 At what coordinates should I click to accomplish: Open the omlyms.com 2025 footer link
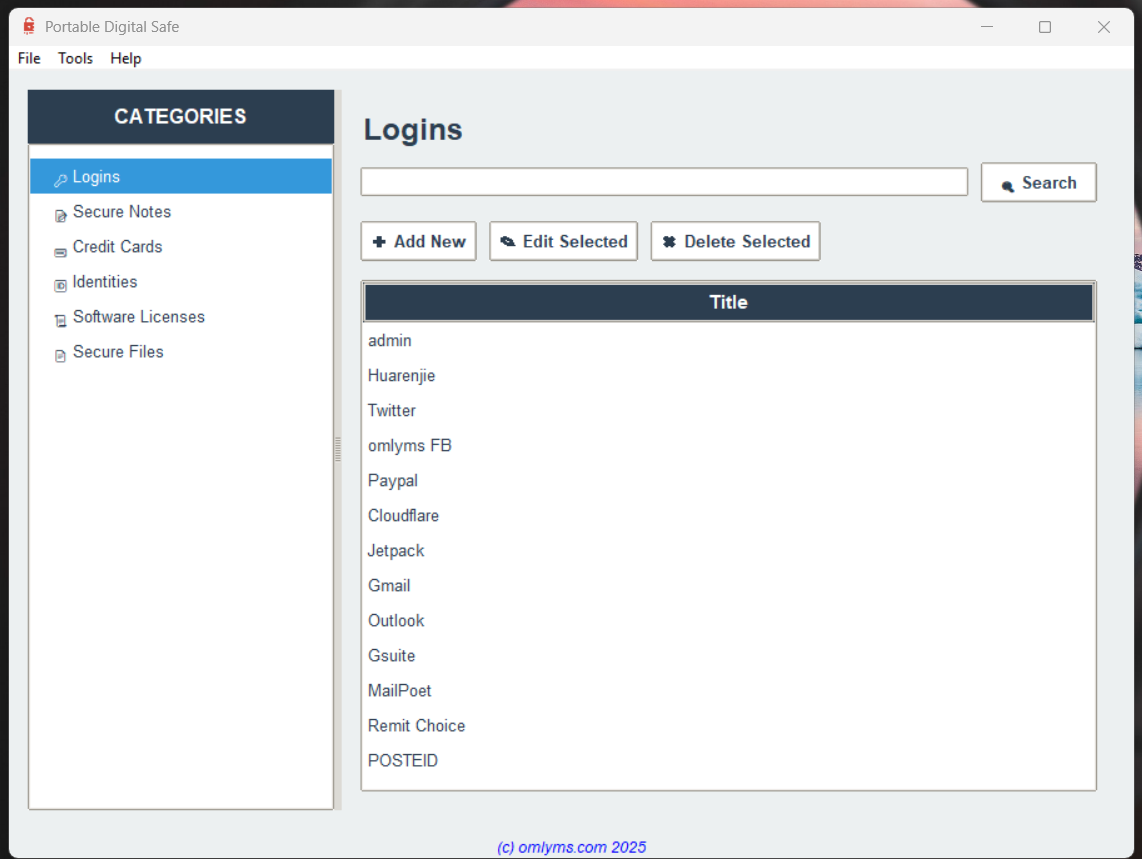[x=571, y=847]
